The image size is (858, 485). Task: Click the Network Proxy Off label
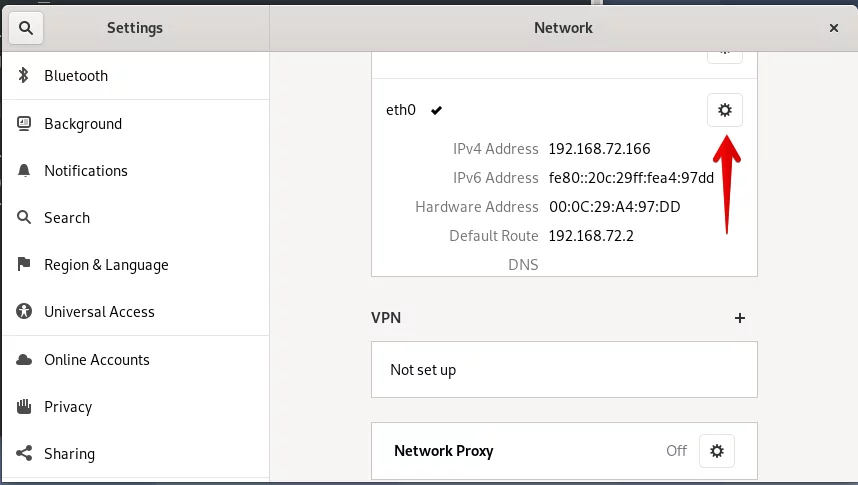click(x=676, y=451)
